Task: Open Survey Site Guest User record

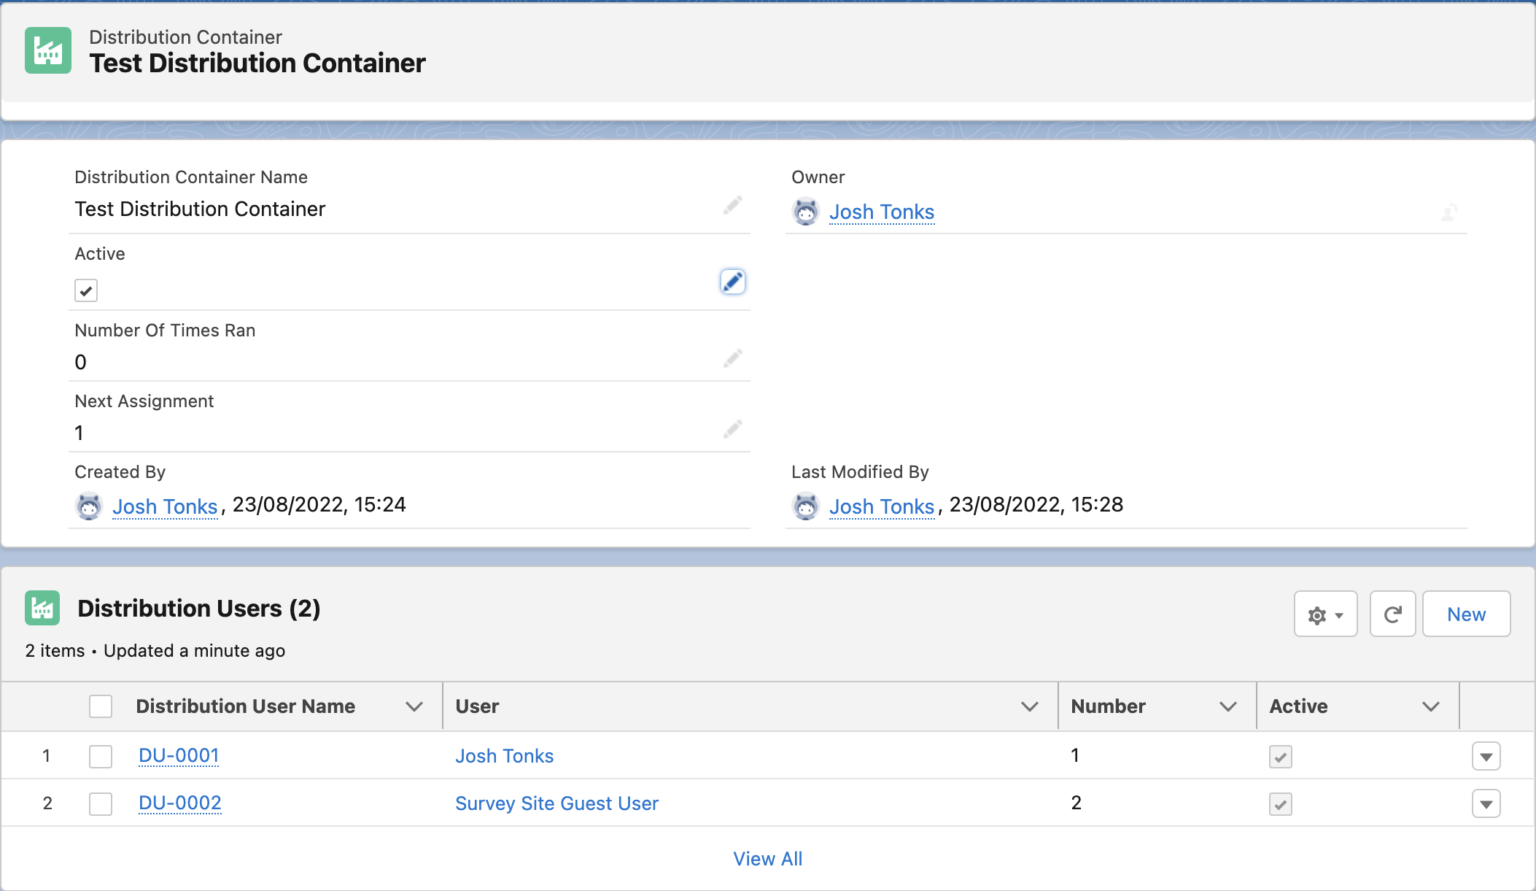Action: coord(556,804)
